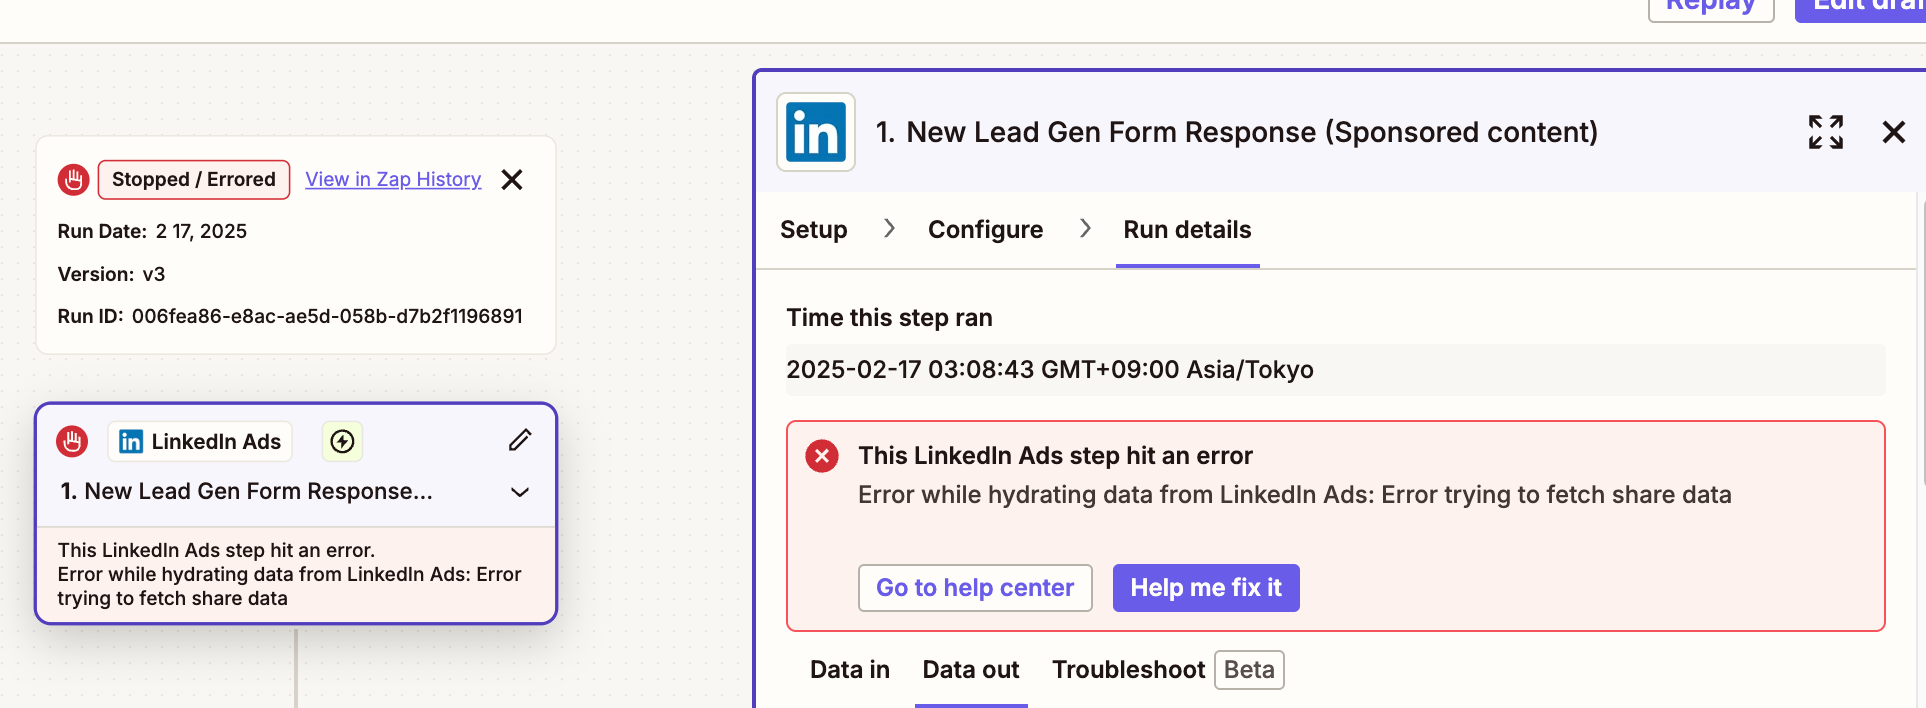This screenshot has width=1926, height=708.
Task: Click chevron between Configure and Run details
Action: [x=1085, y=229]
